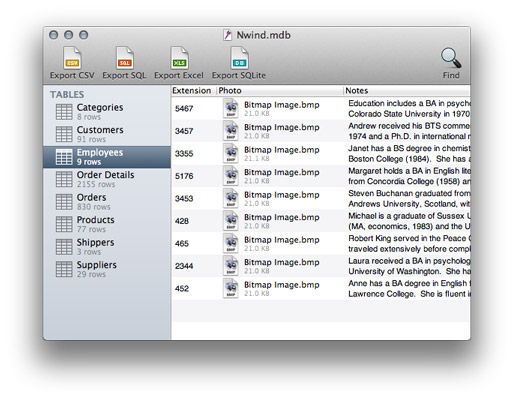Click the bitmap file icon in row 5176

(231, 176)
